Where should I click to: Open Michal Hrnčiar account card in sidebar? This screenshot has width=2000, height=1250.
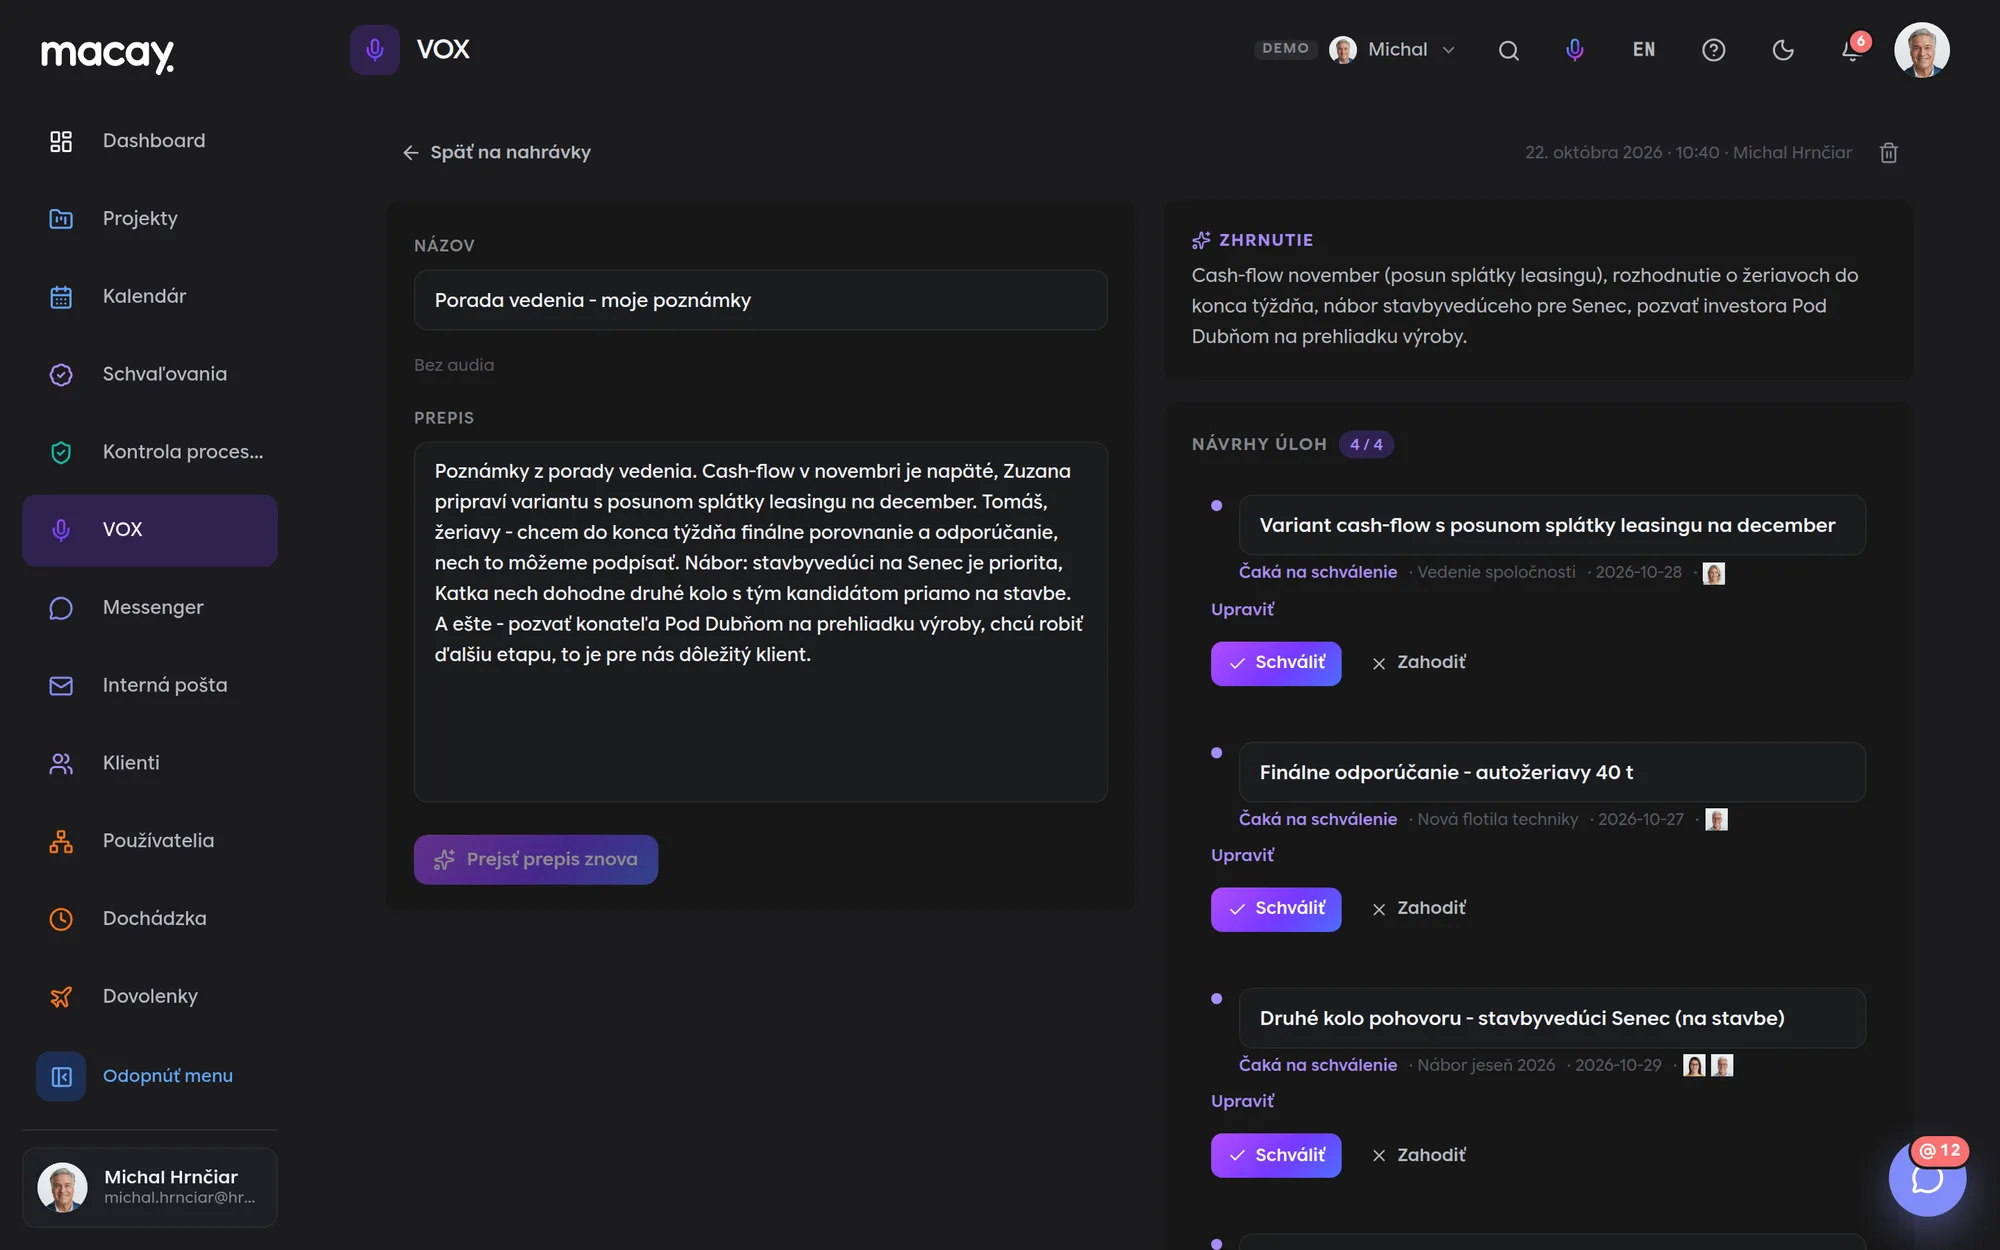150,1187
